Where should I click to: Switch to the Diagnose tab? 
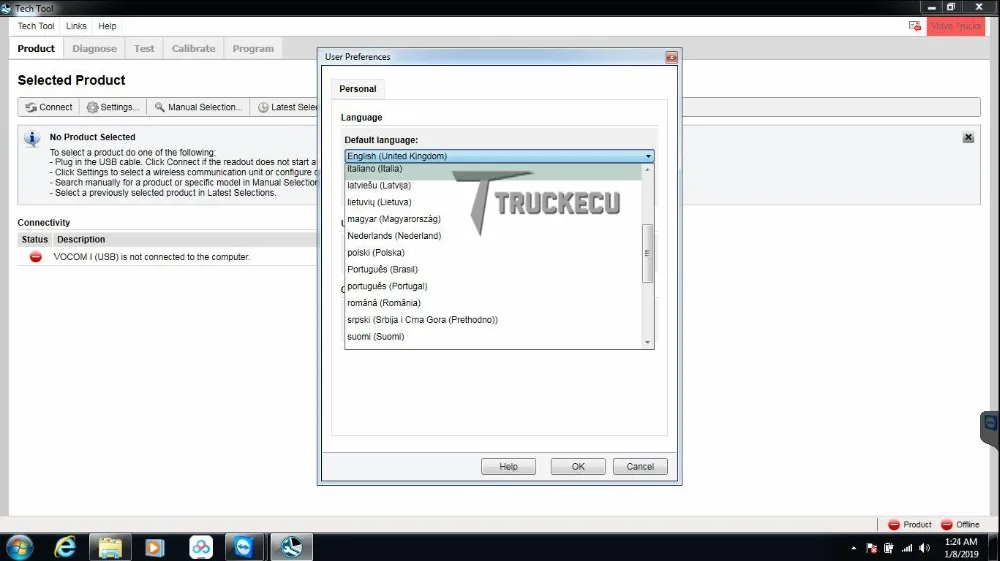point(94,48)
